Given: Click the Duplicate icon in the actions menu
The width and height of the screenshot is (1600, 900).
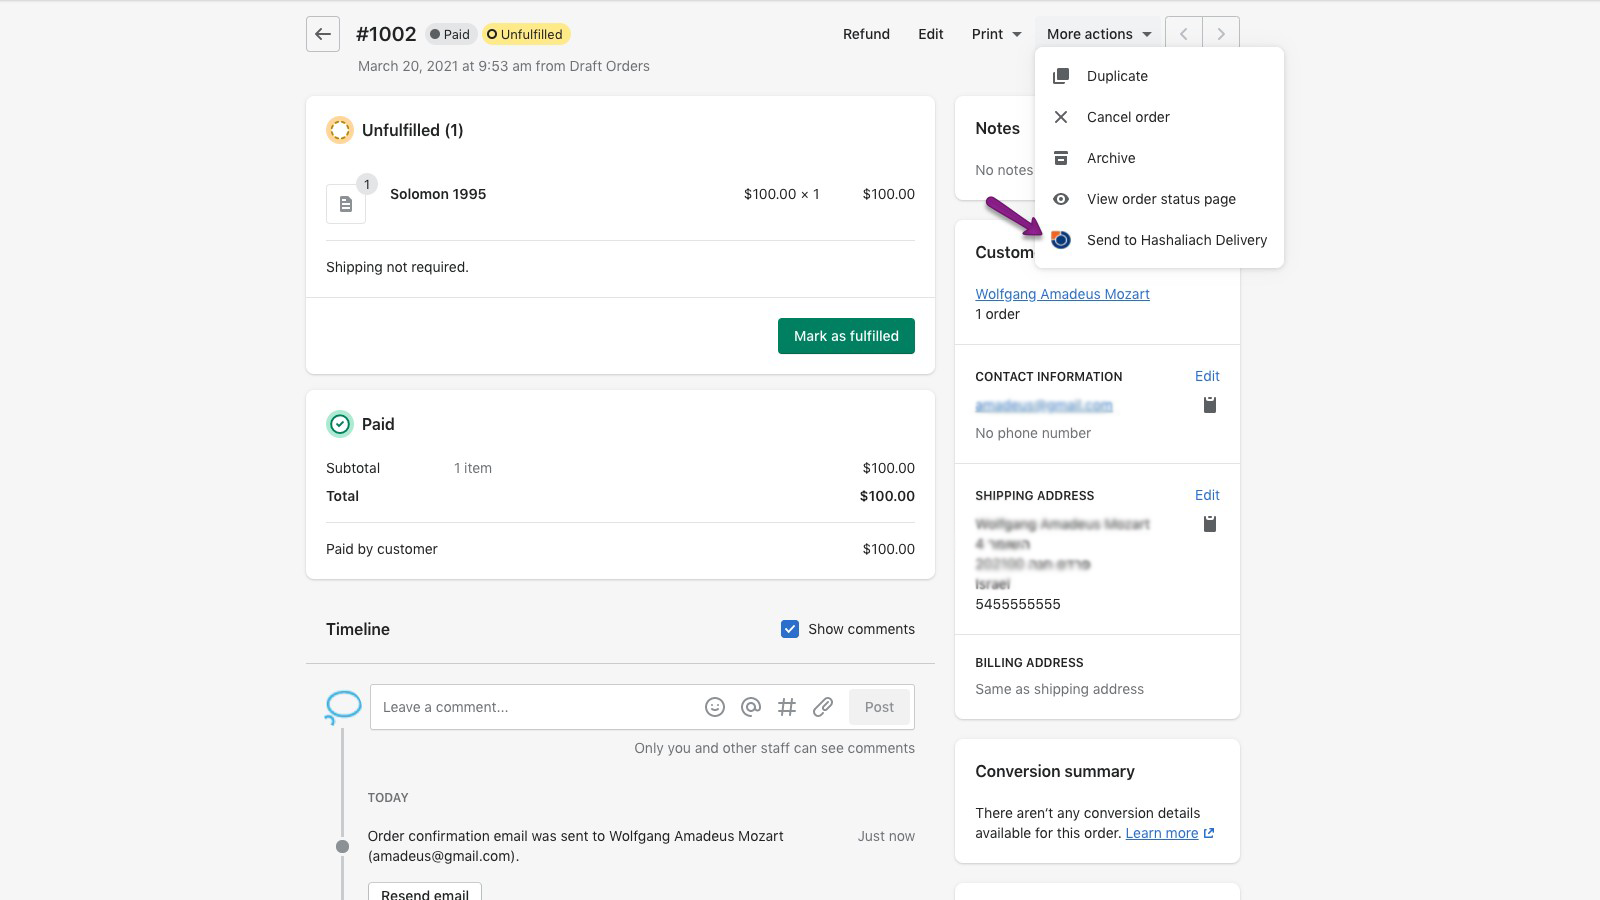Looking at the screenshot, I should coord(1060,75).
